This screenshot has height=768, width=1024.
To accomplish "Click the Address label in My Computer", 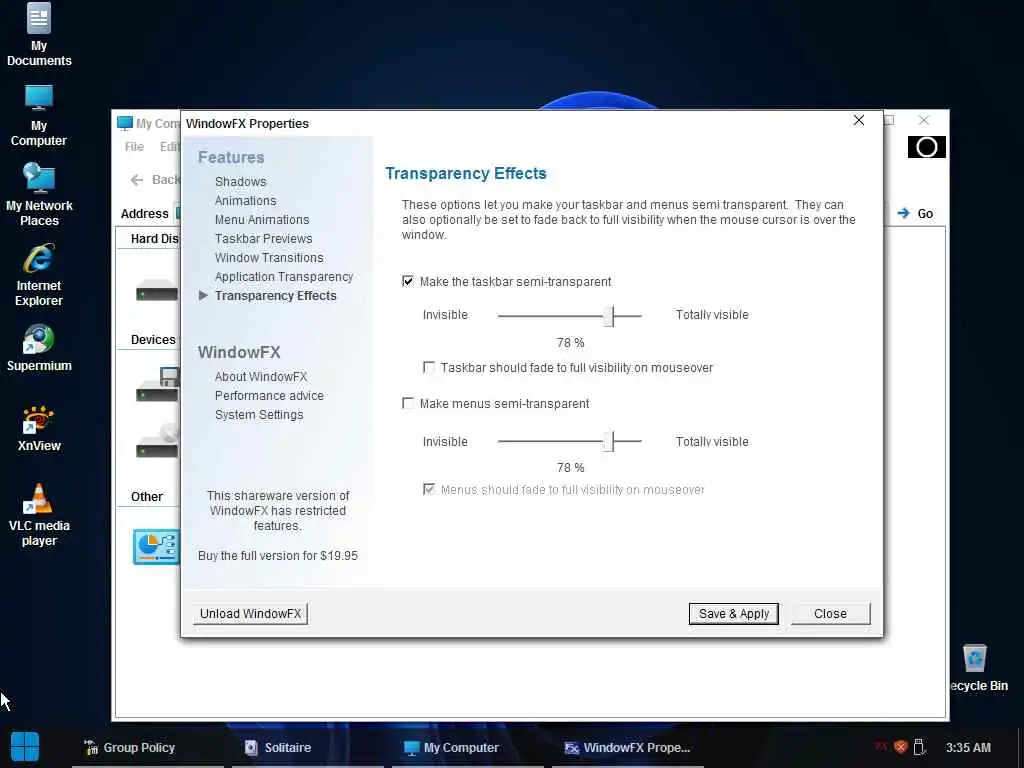I will pos(144,214).
